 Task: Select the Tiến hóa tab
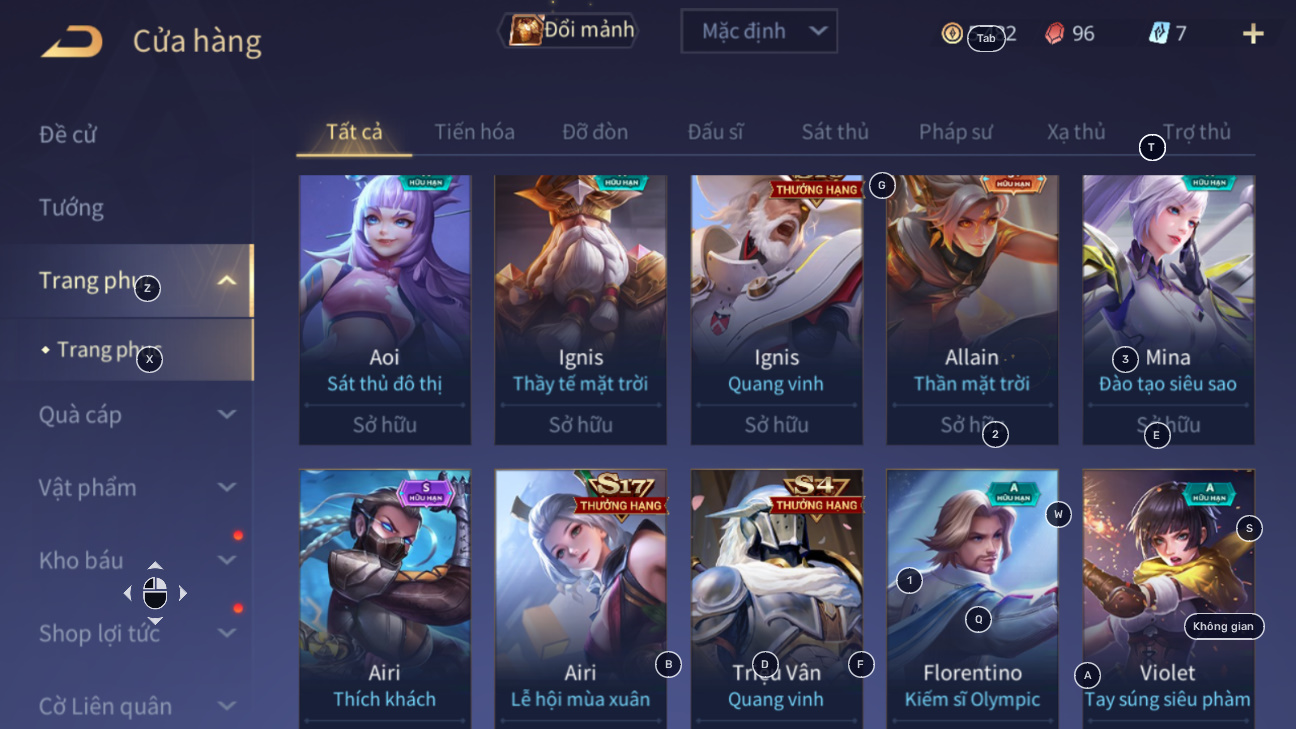coord(475,132)
